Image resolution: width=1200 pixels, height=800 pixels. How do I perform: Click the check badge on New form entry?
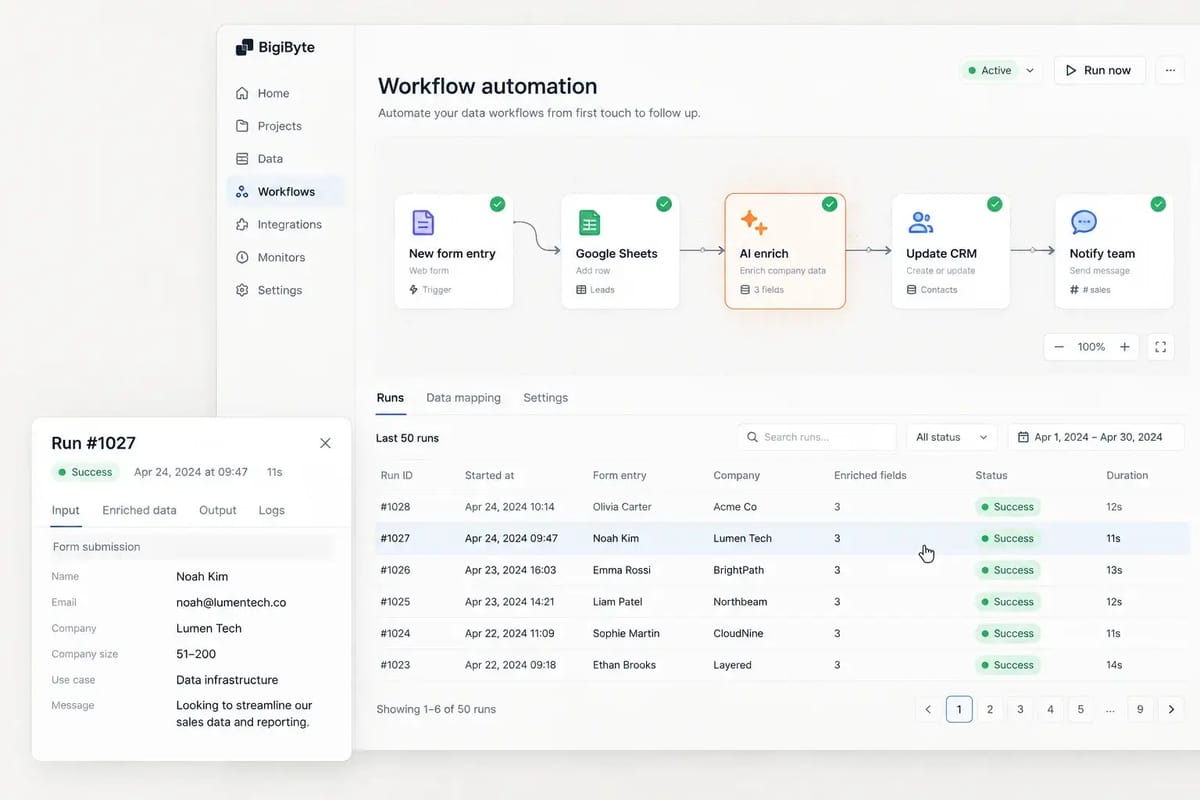point(497,204)
